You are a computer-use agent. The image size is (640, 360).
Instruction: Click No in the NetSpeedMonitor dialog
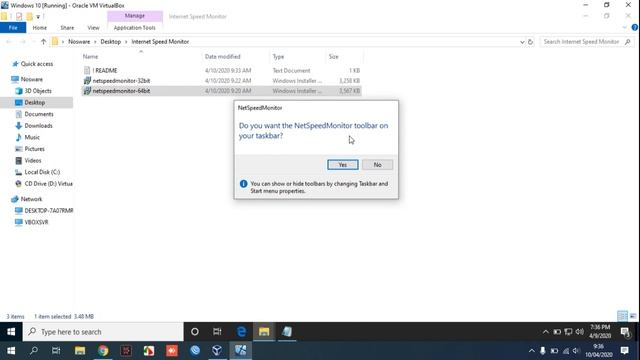tap(377, 164)
